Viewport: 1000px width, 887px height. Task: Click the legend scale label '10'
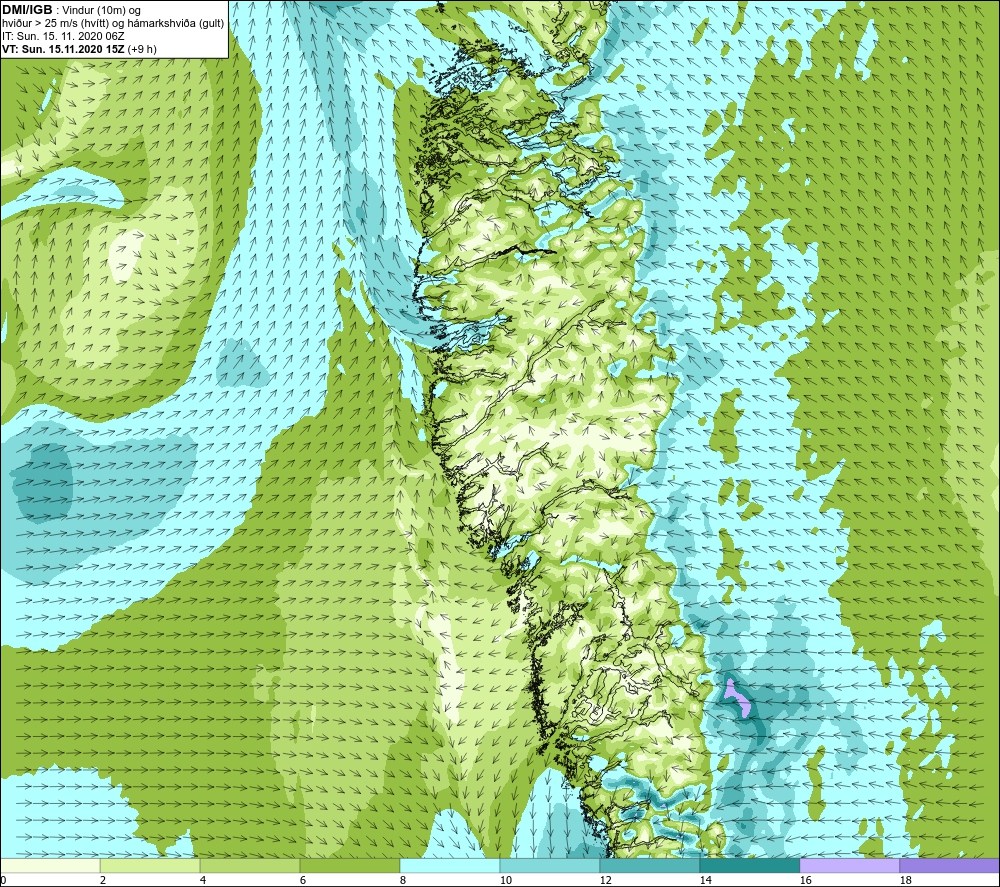(505, 881)
